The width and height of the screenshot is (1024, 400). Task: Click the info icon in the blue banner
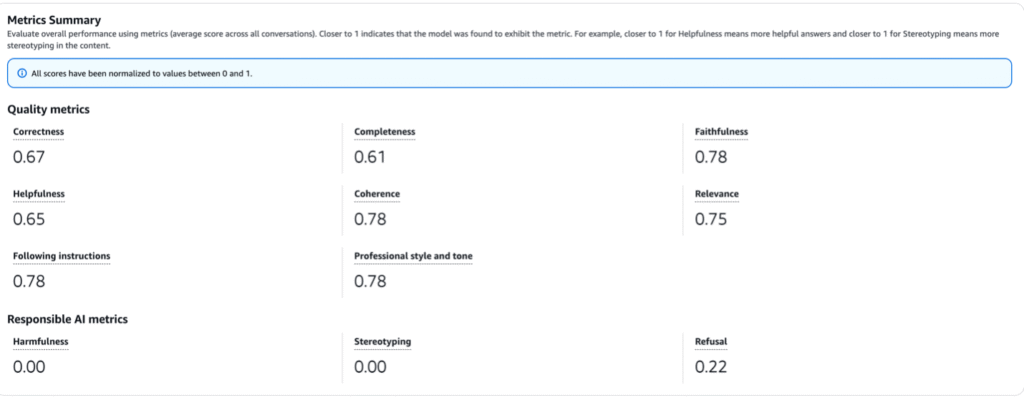tap(22, 73)
